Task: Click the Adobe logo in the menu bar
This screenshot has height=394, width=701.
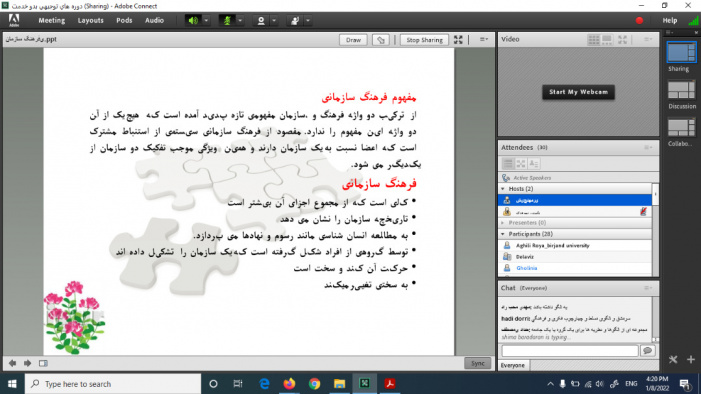Action: pos(14,21)
